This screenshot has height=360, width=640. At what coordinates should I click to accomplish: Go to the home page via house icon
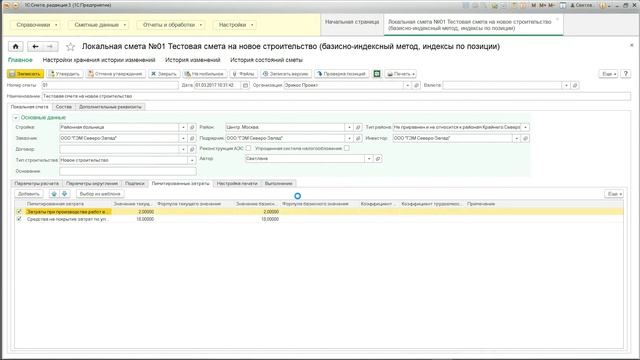pos(16,47)
